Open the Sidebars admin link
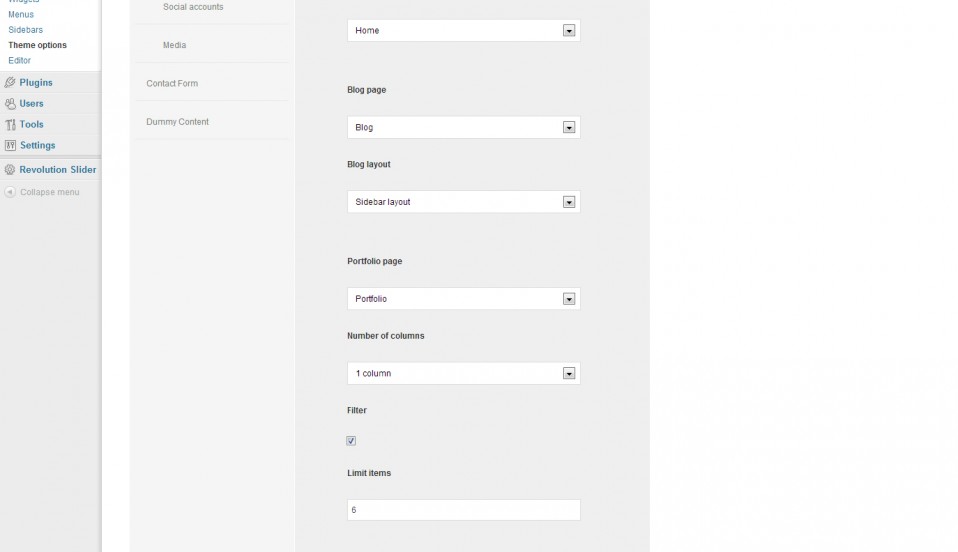This screenshot has height=552, width=958. click(x=25, y=29)
